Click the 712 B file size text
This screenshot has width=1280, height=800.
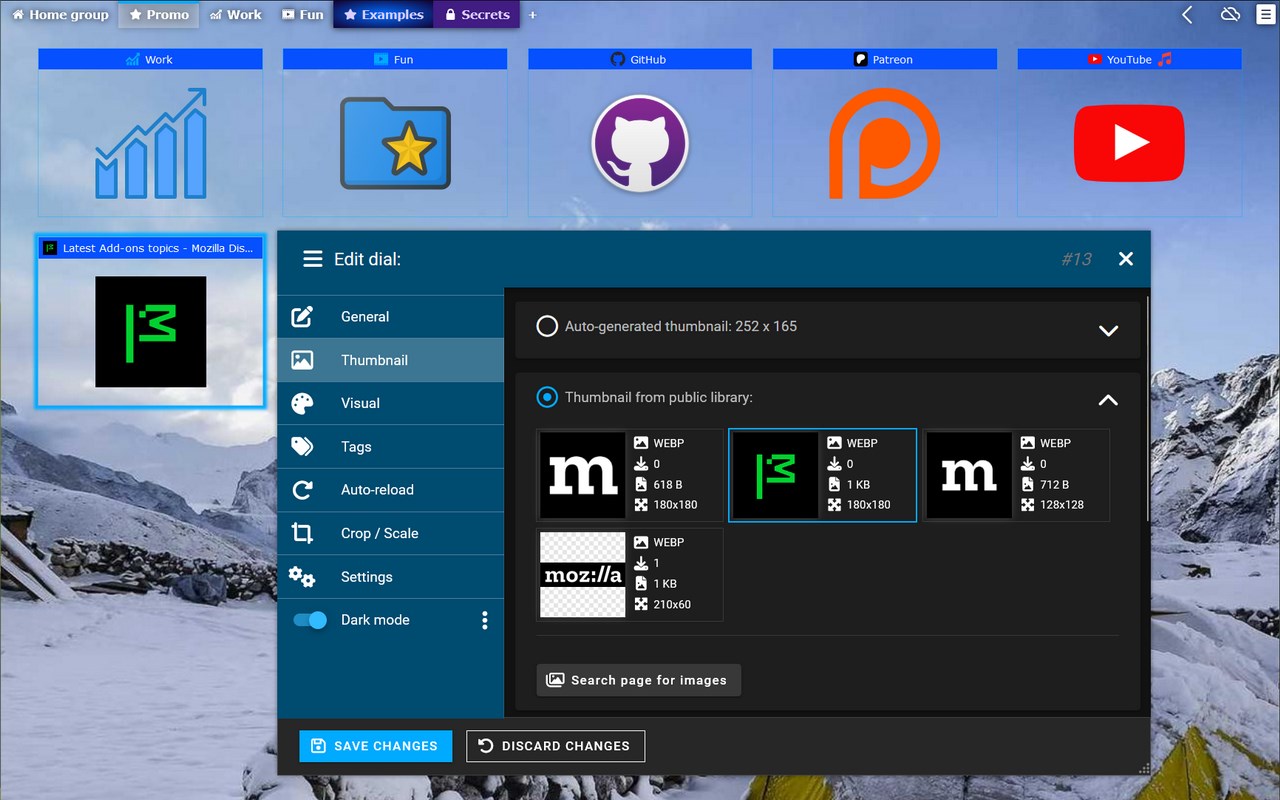pos(1054,484)
